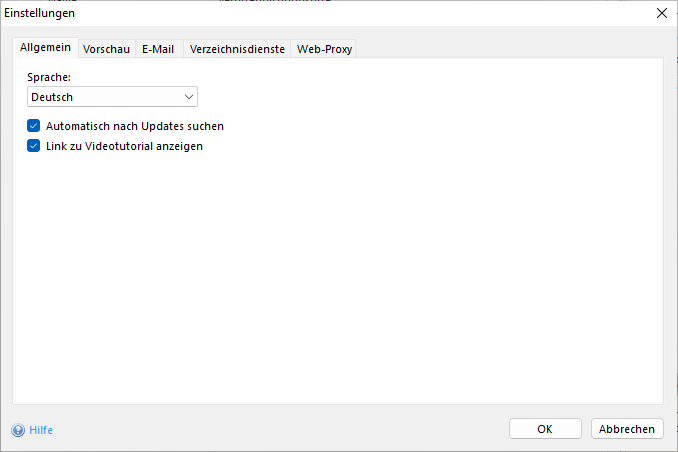Switch to the Vorschau tab
Screen dimensions: 678x452
point(106,49)
